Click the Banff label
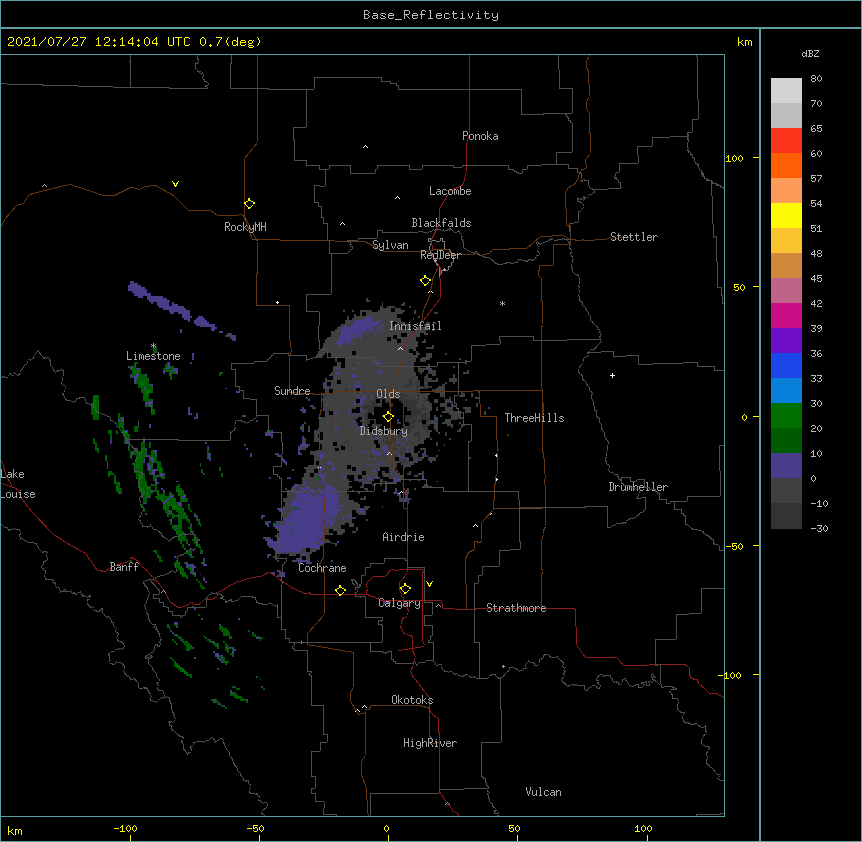The width and height of the screenshot is (862, 842). coord(124,567)
